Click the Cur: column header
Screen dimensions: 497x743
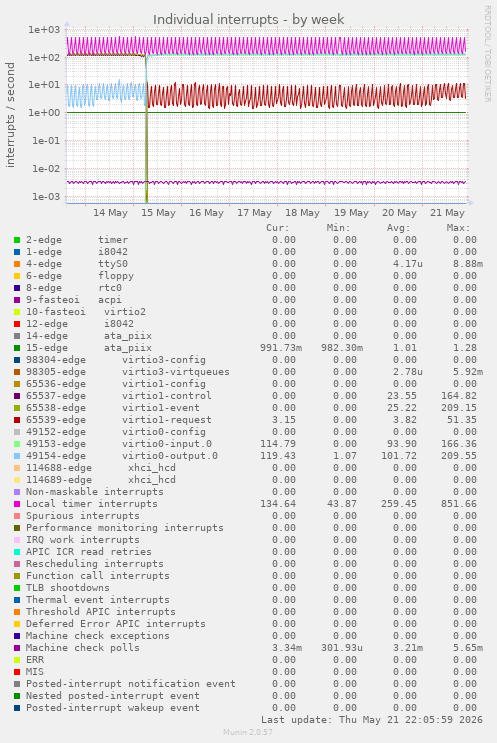click(x=278, y=228)
